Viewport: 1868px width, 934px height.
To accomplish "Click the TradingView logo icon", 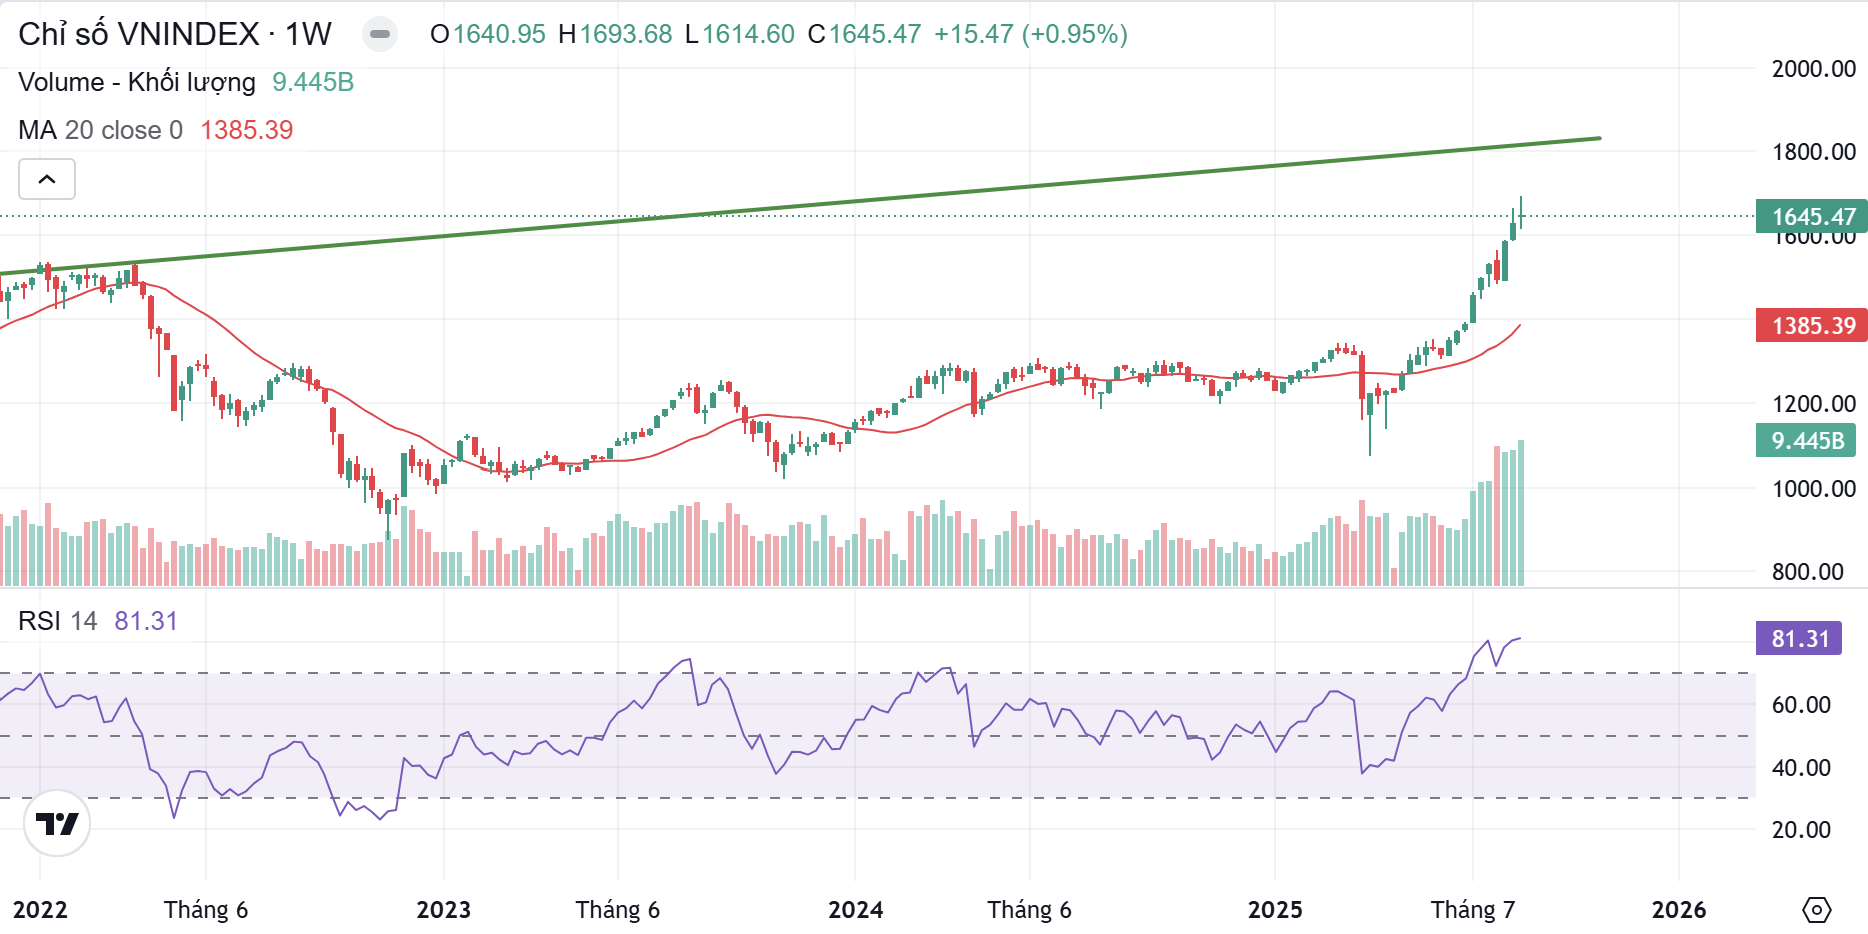I will coord(57,823).
